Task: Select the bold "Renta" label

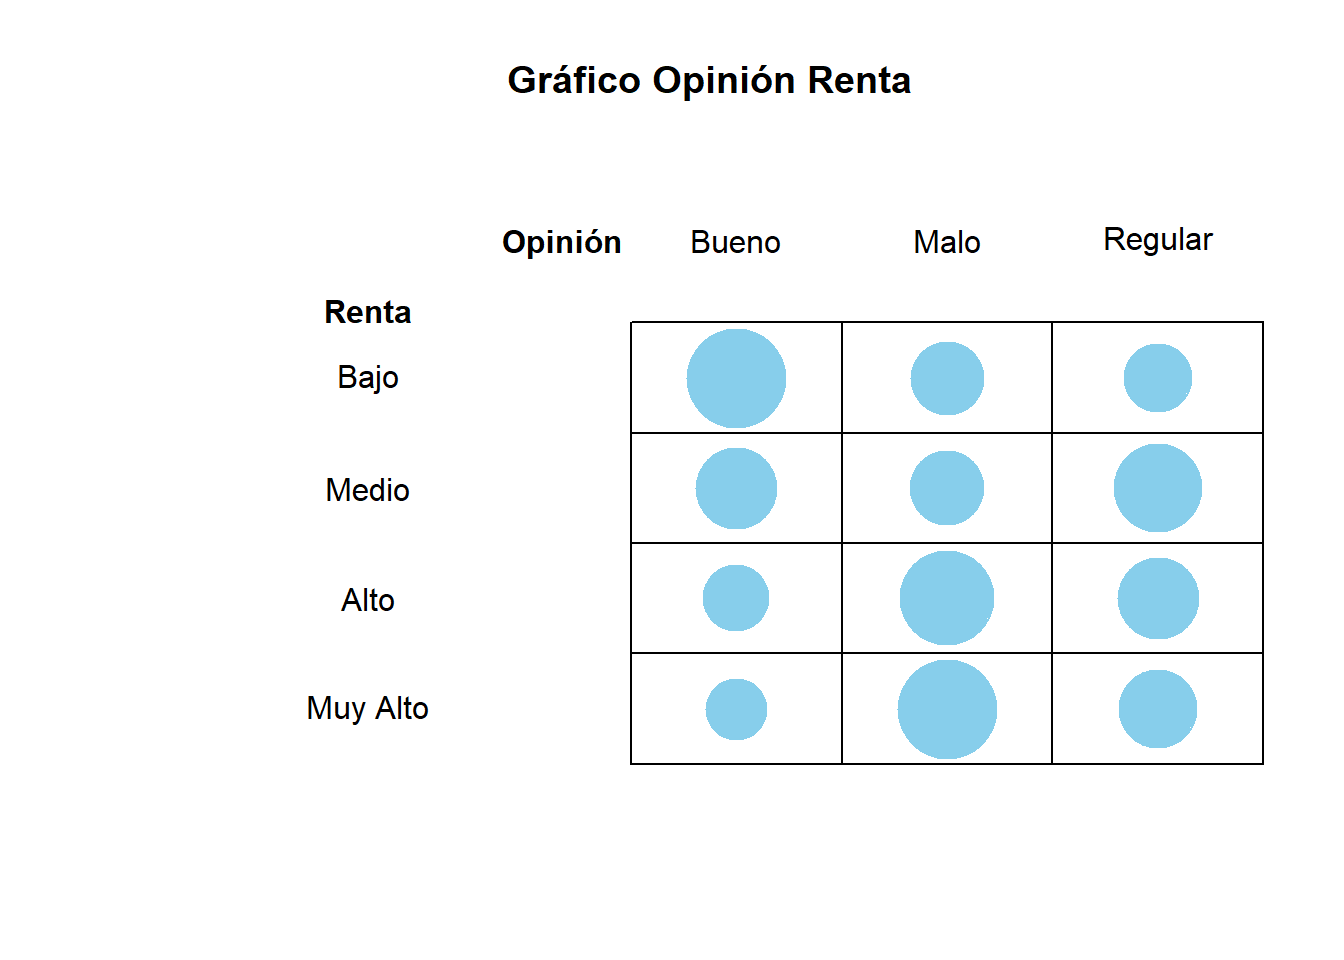Action: pyautogui.click(x=367, y=312)
